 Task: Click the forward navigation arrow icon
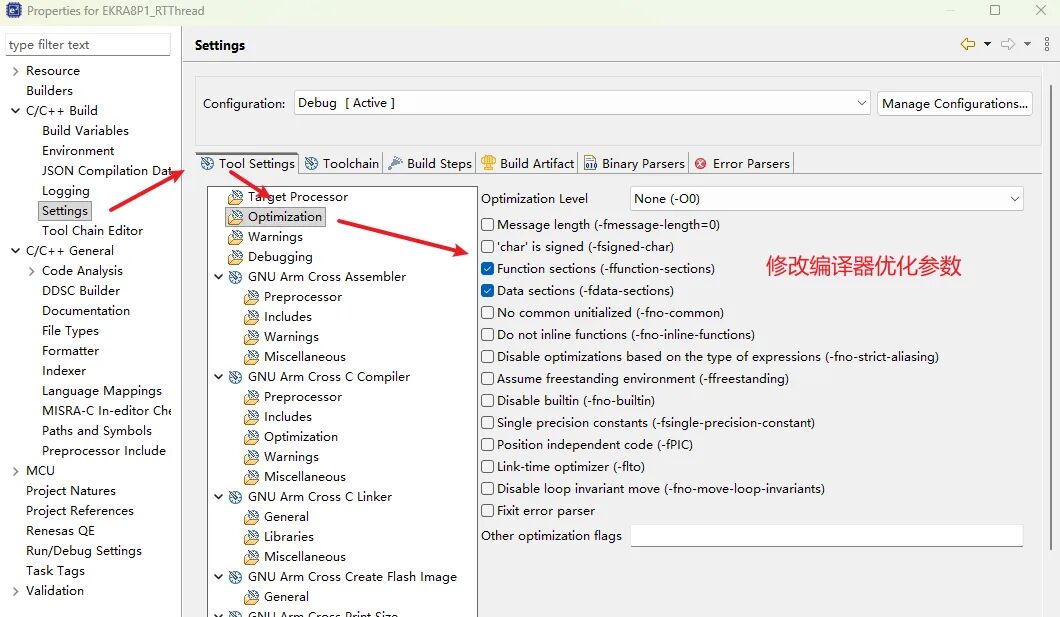point(1007,44)
